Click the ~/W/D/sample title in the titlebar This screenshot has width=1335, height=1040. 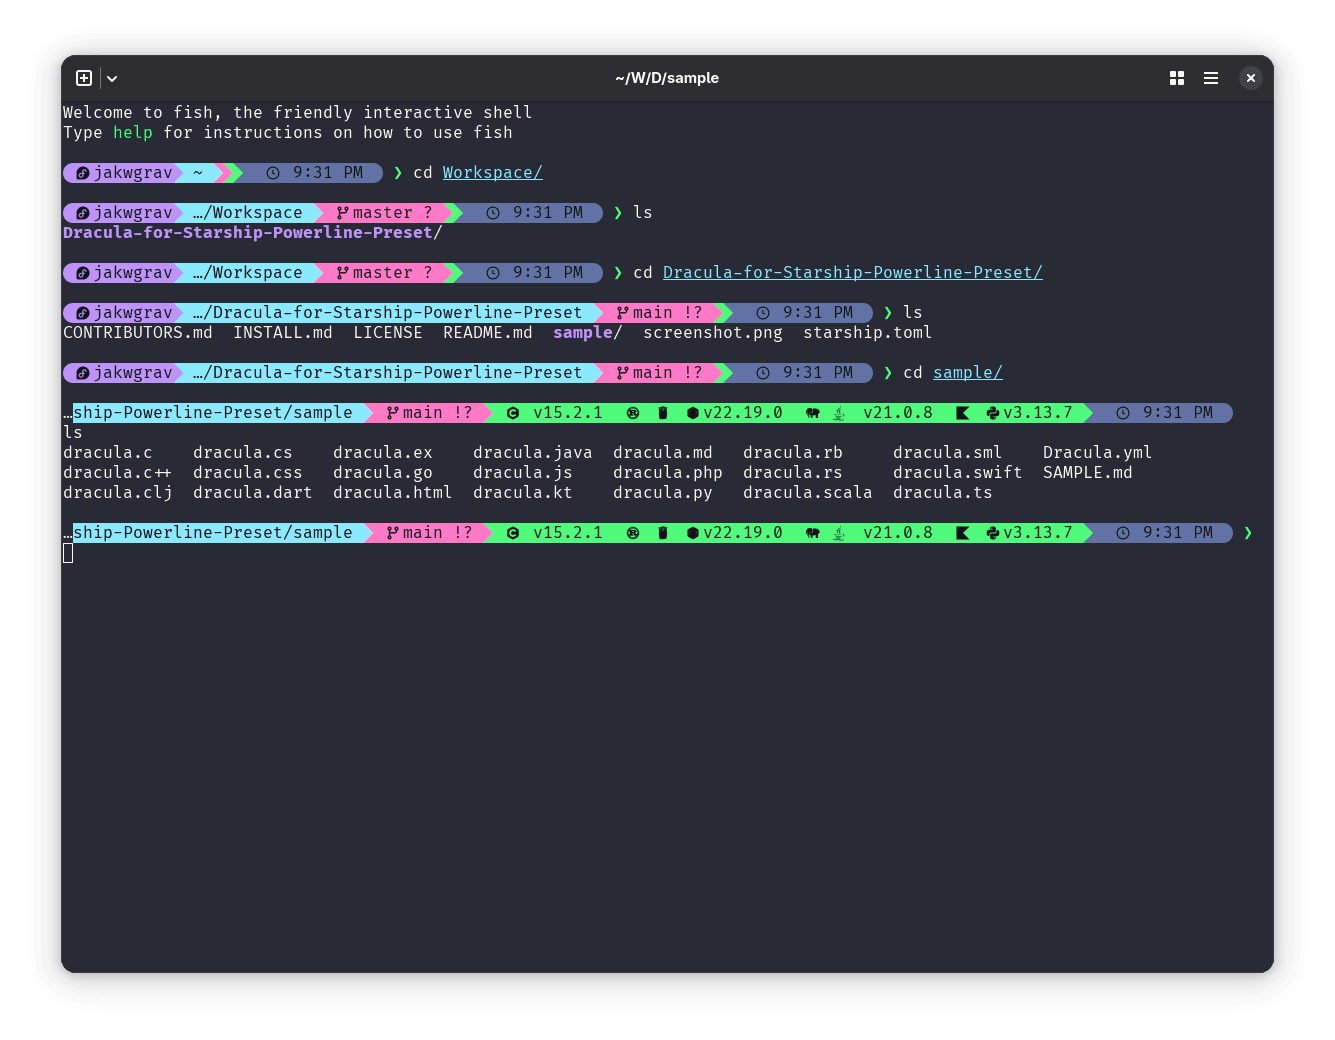(667, 77)
